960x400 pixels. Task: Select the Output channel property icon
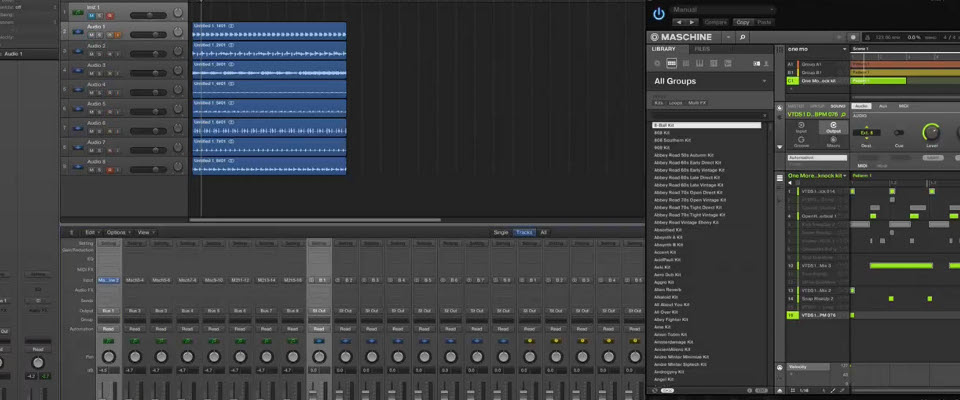(833, 127)
